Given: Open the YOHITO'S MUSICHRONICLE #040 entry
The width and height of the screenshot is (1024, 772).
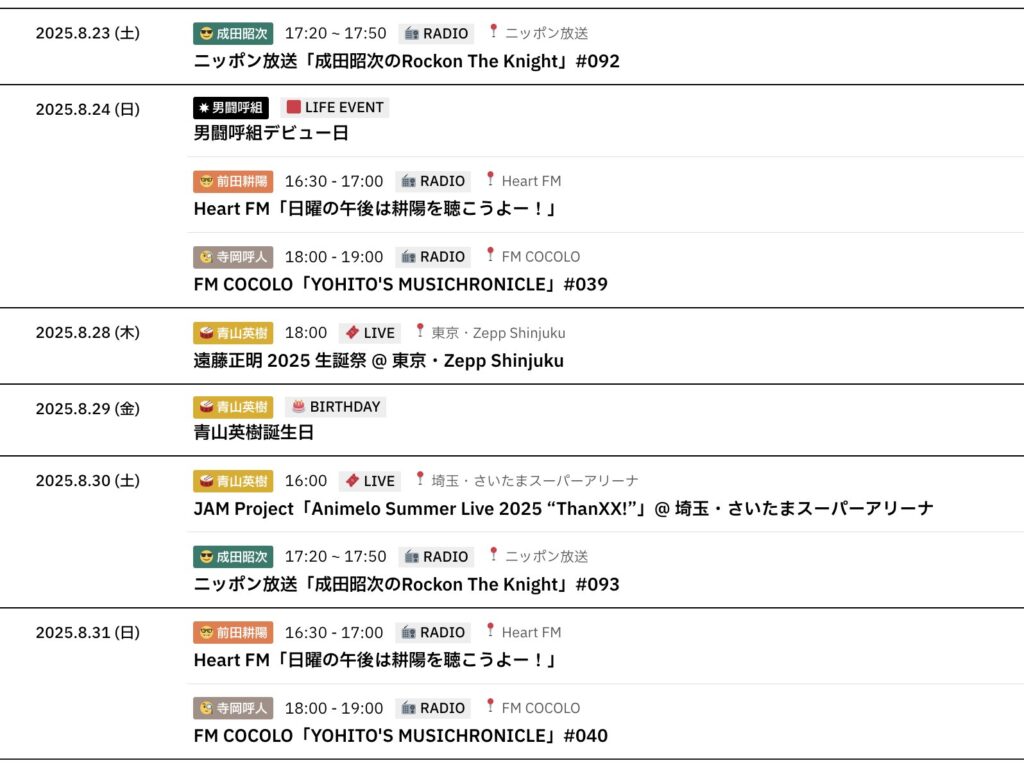Looking at the screenshot, I should [400, 736].
